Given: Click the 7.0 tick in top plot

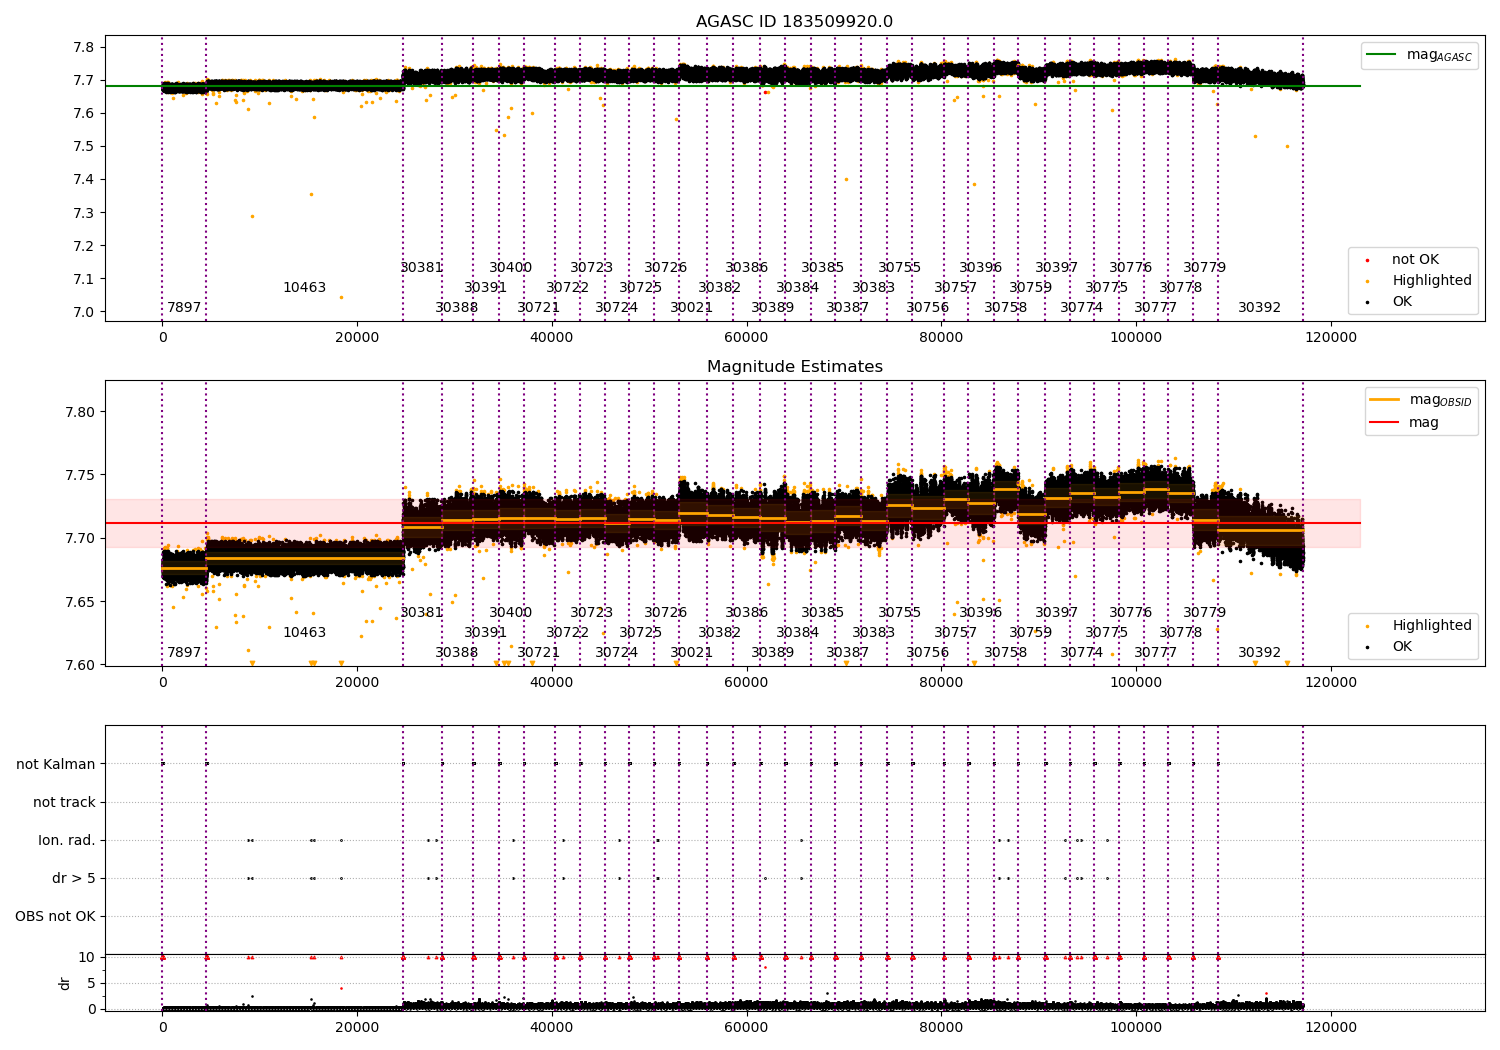Looking at the screenshot, I should point(84,313).
